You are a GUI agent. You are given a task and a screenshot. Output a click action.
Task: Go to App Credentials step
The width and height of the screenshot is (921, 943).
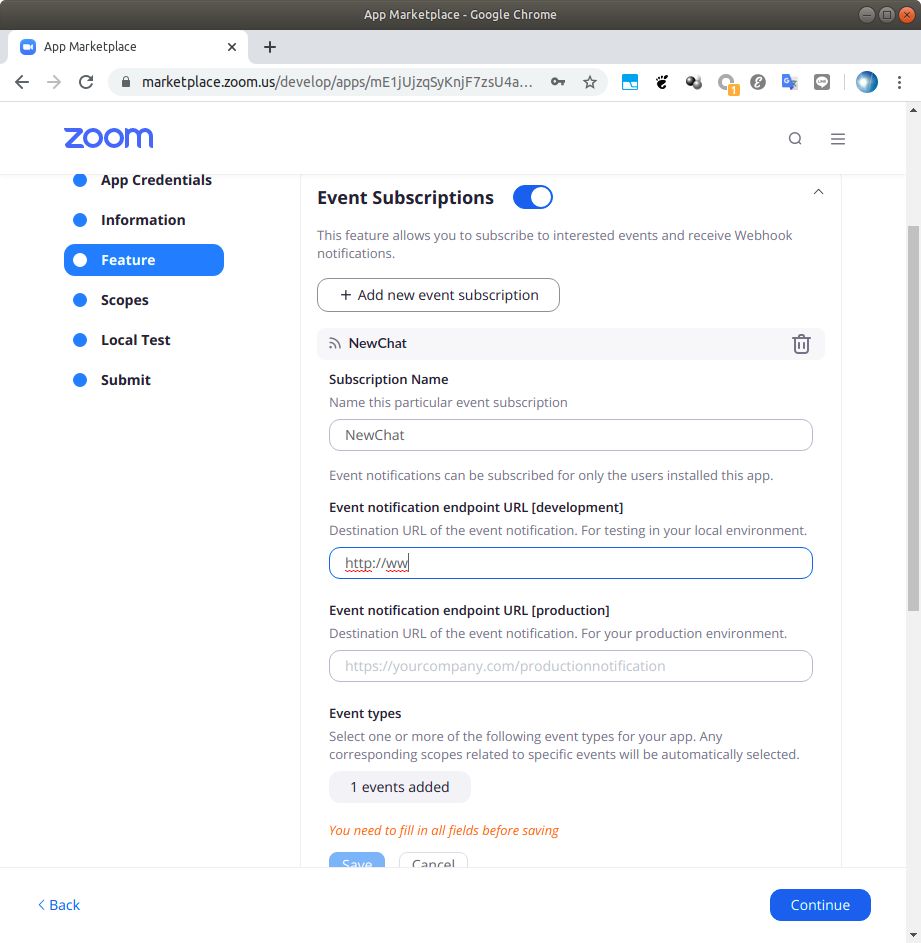coord(156,180)
